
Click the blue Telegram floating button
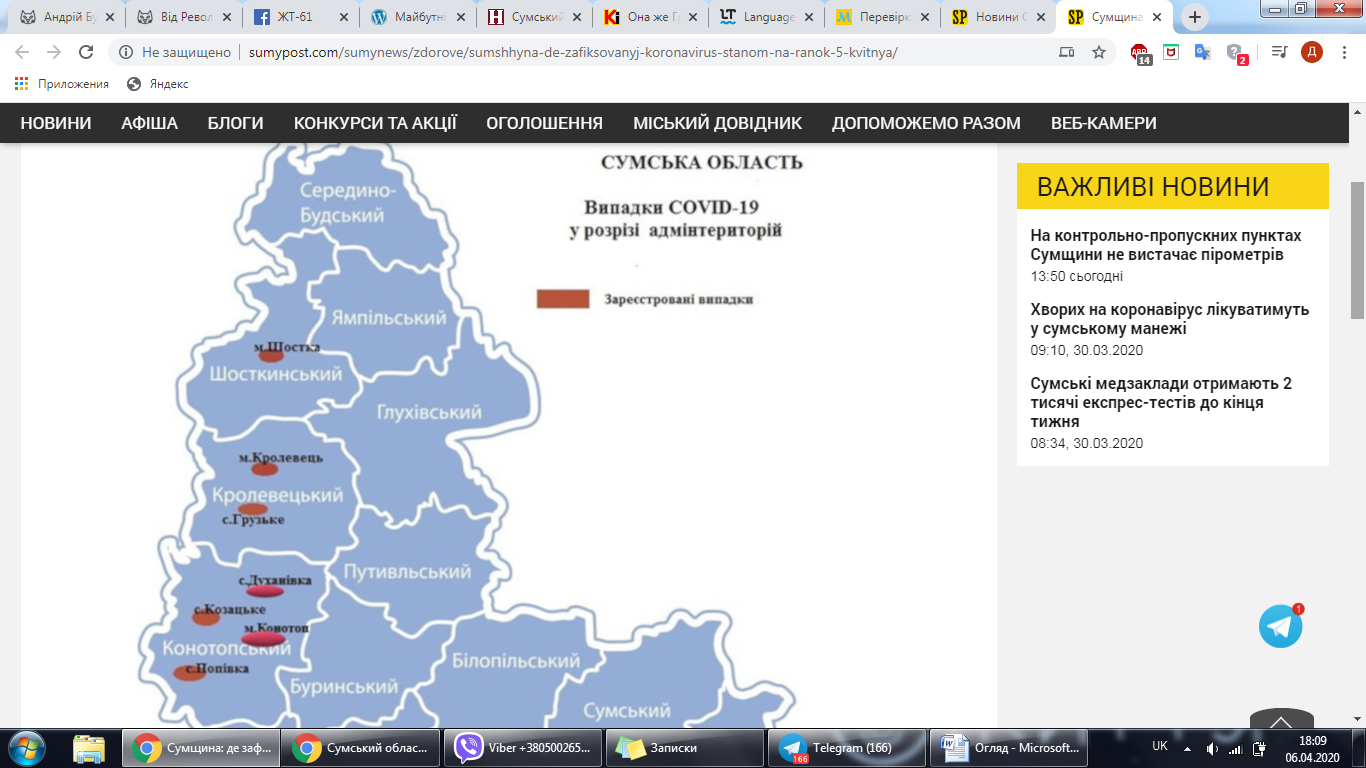[x=1281, y=626]
